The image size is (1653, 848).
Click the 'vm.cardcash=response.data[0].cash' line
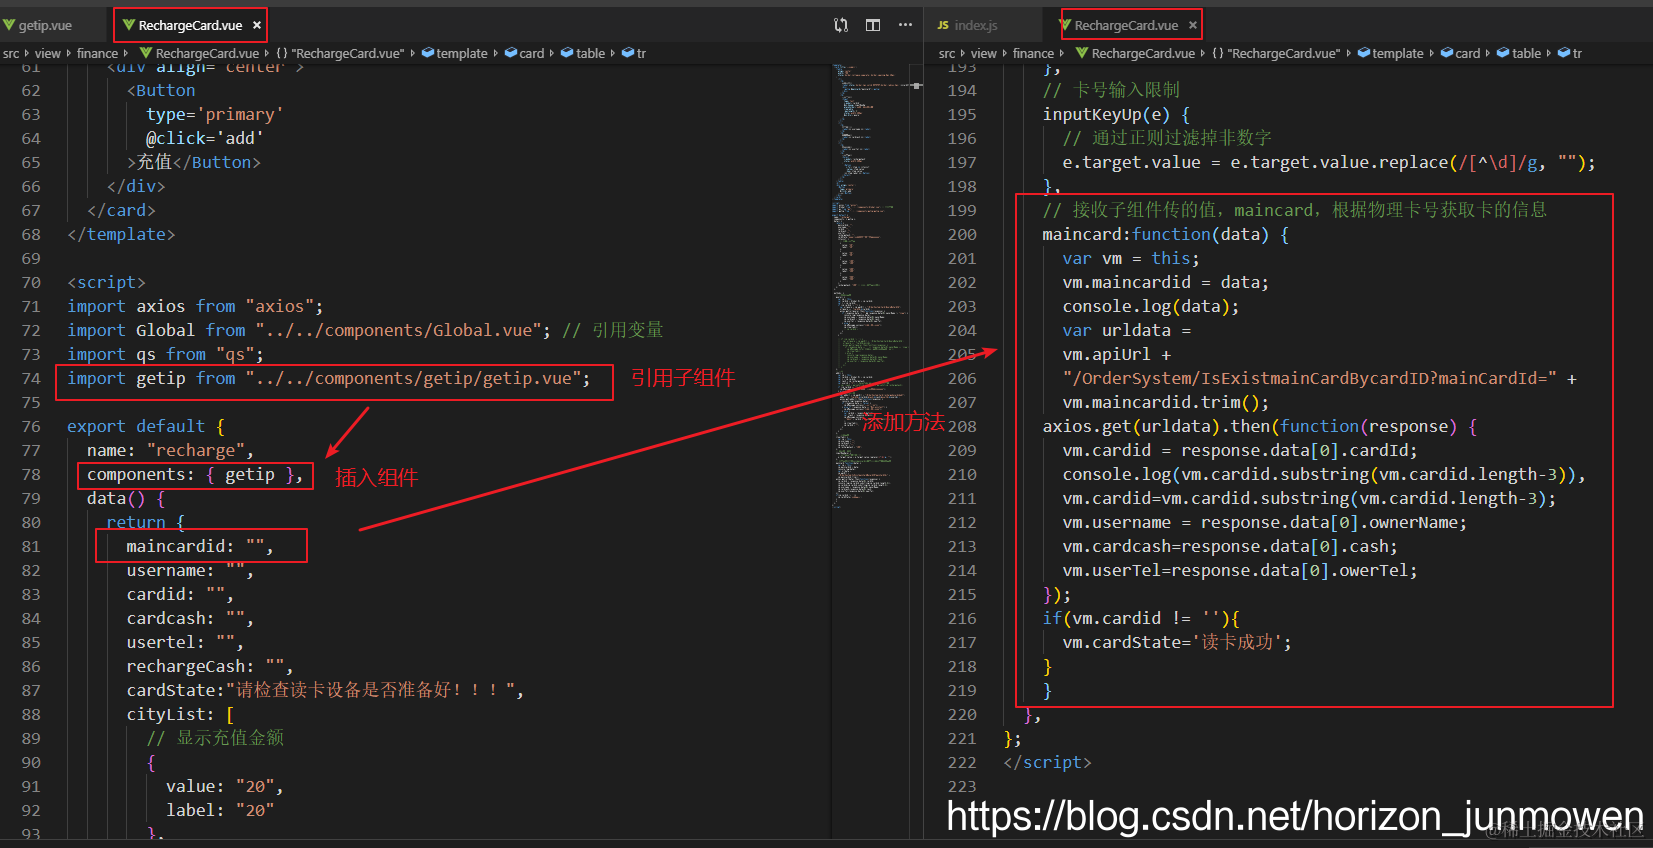point(1229,546)
